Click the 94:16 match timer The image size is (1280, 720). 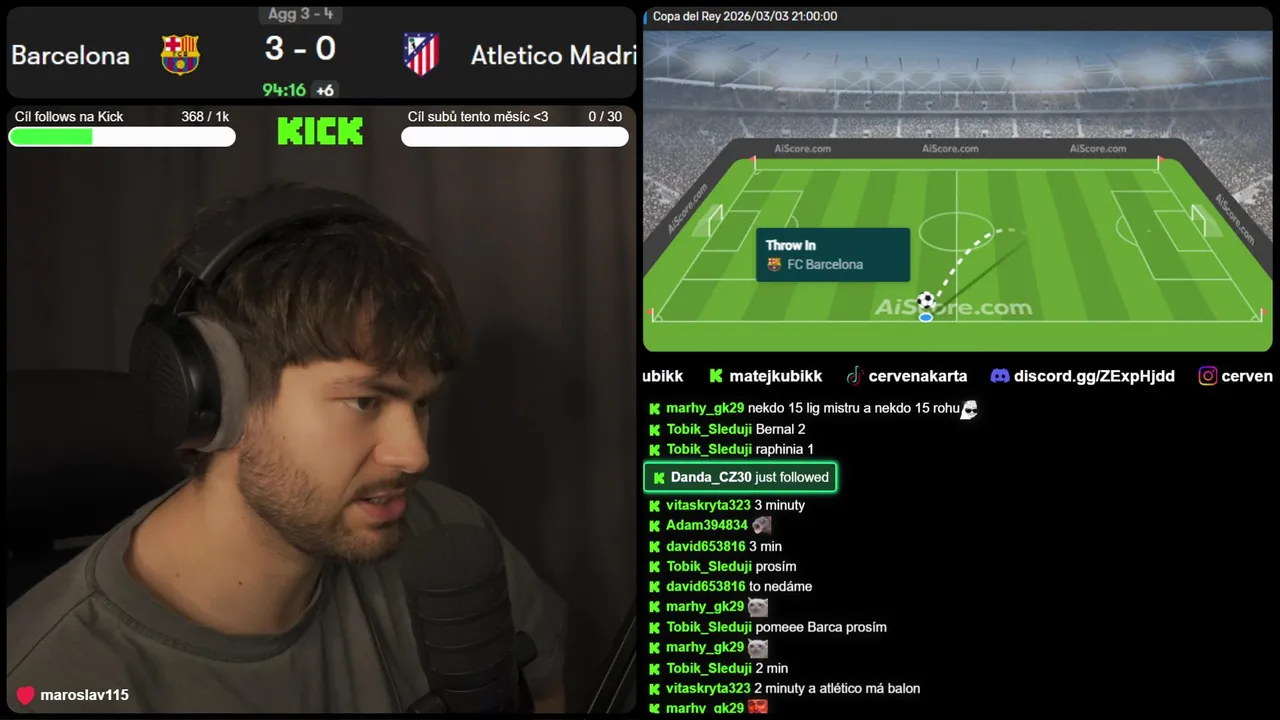pos(284,90)
